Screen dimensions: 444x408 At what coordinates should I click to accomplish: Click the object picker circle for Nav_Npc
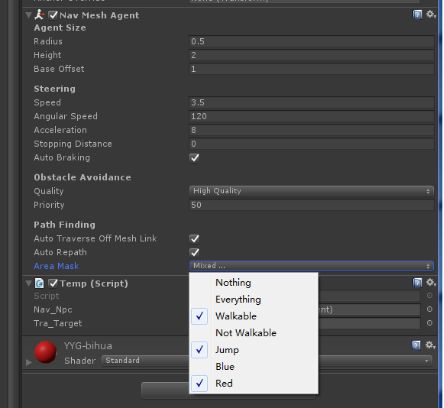(429, 309)
